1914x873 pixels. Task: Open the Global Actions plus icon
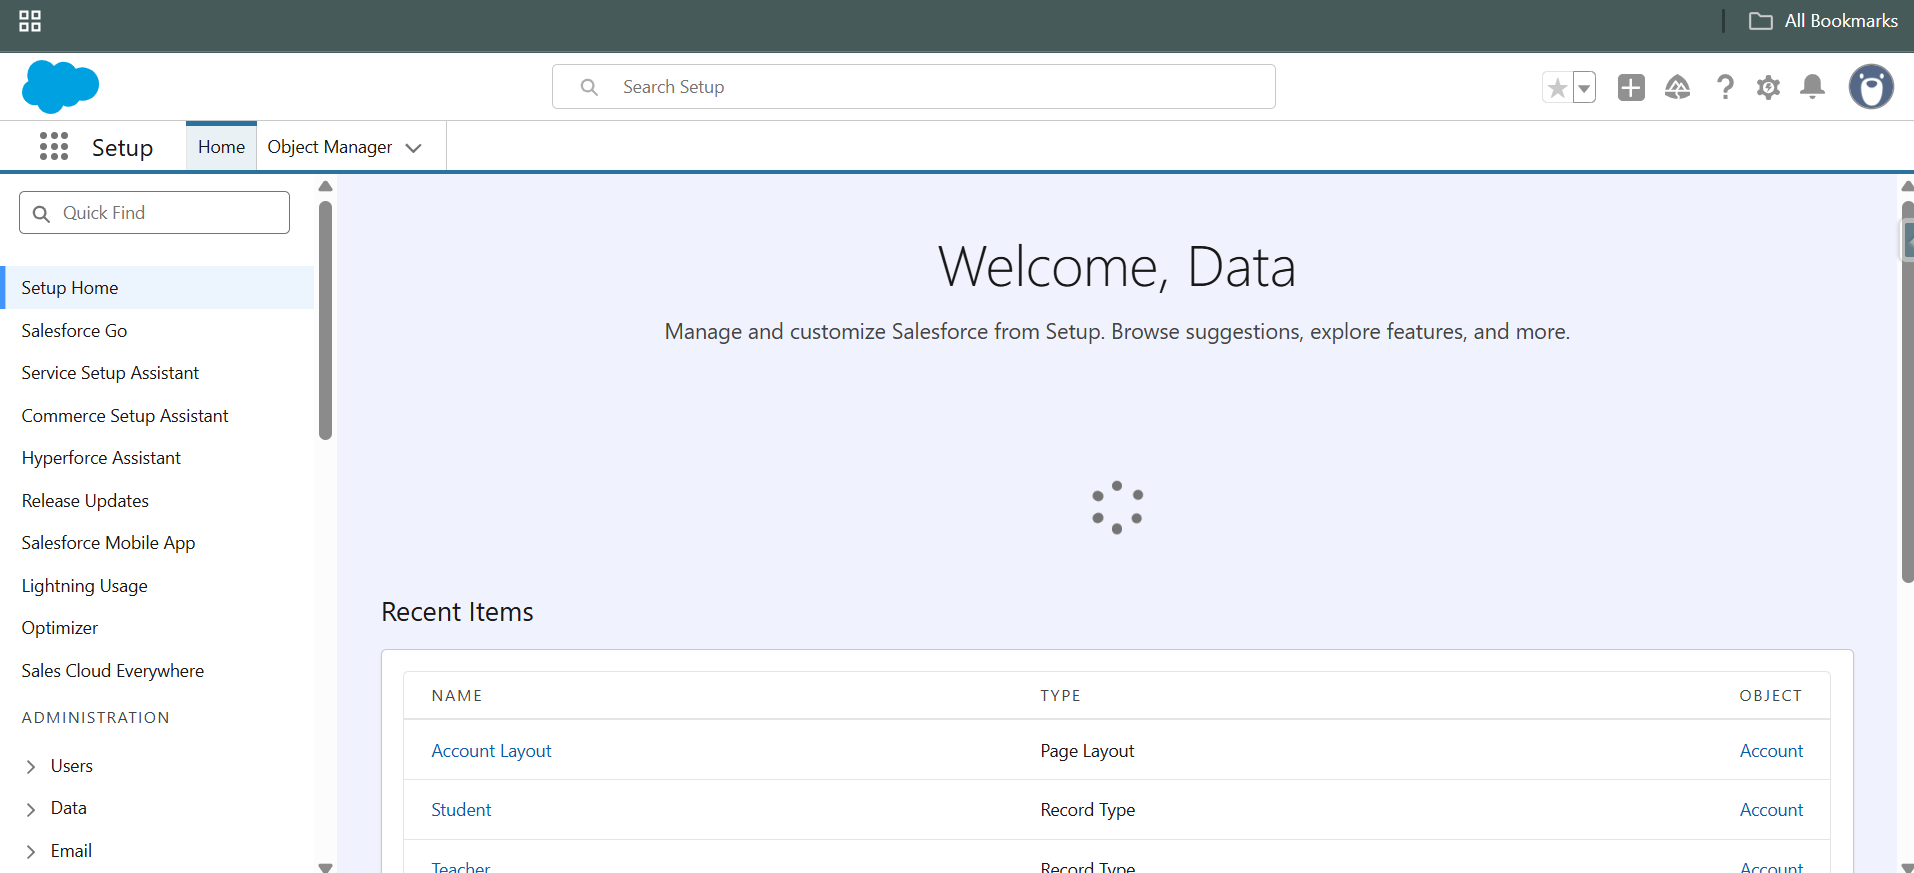(1631, 88)
